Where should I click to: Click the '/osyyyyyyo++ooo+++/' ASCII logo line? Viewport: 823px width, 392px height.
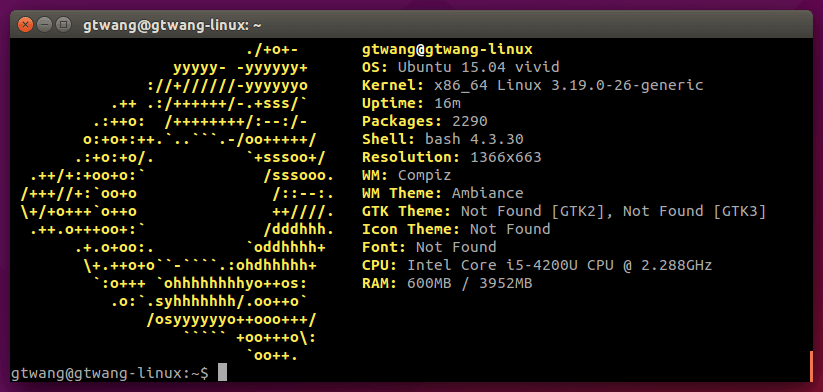[x=231, y=319]
